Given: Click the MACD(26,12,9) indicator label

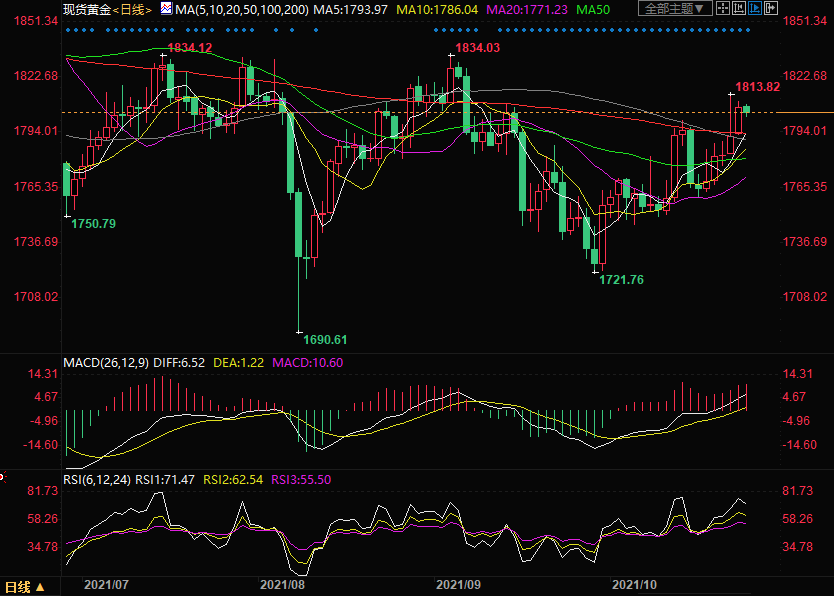Looking at the screenshot, I should 105,362.
